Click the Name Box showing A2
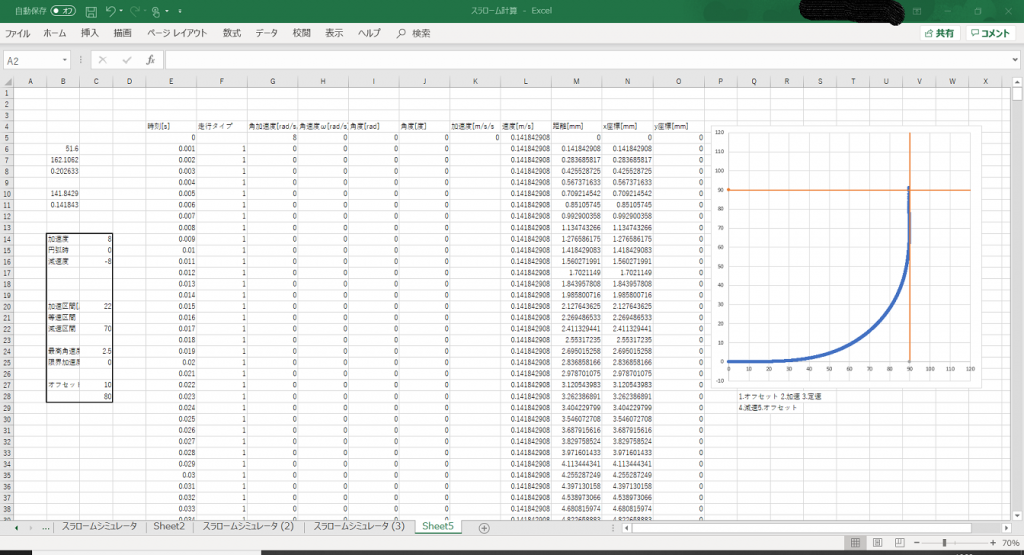 31,61
